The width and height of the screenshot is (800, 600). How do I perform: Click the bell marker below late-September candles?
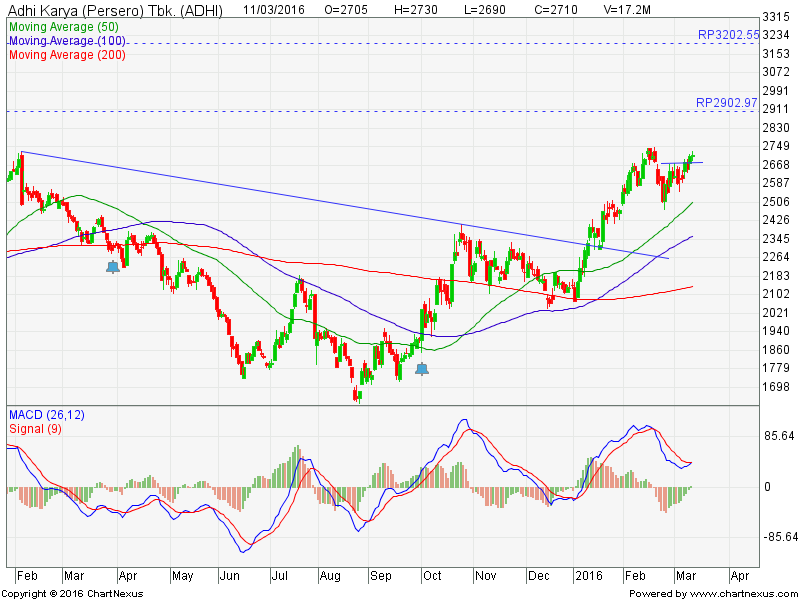(422, 369)
